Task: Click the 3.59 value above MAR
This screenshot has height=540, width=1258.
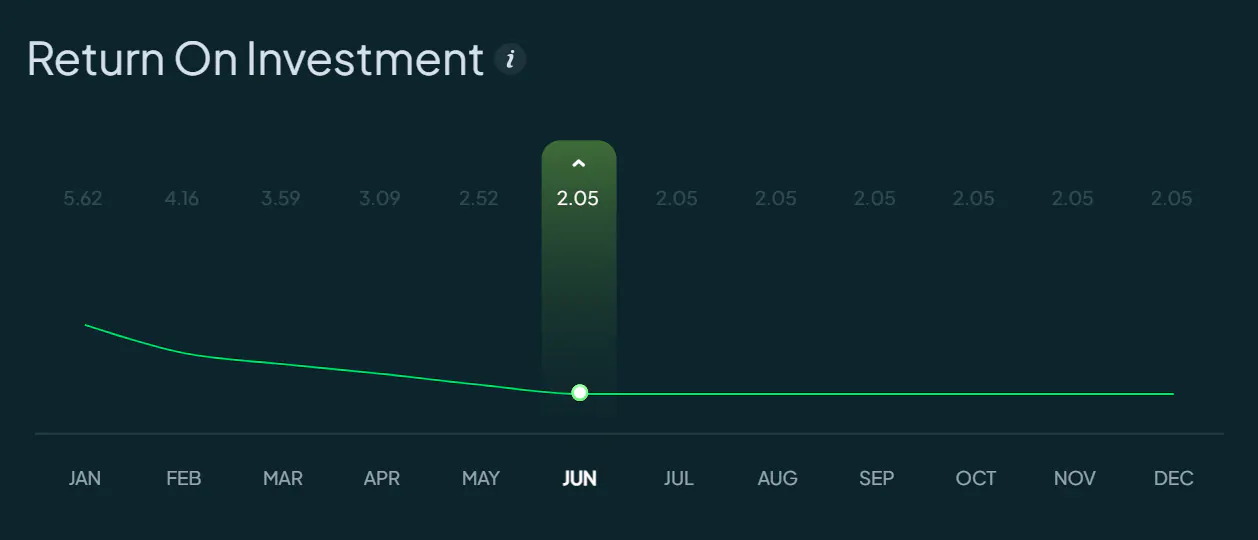Action: 281,198
